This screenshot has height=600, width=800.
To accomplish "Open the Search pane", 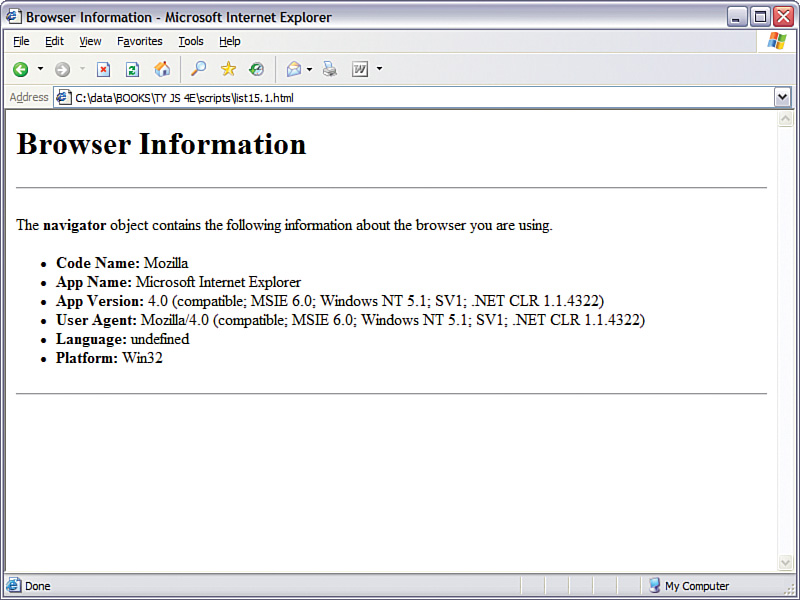I will tap(198, 69).
